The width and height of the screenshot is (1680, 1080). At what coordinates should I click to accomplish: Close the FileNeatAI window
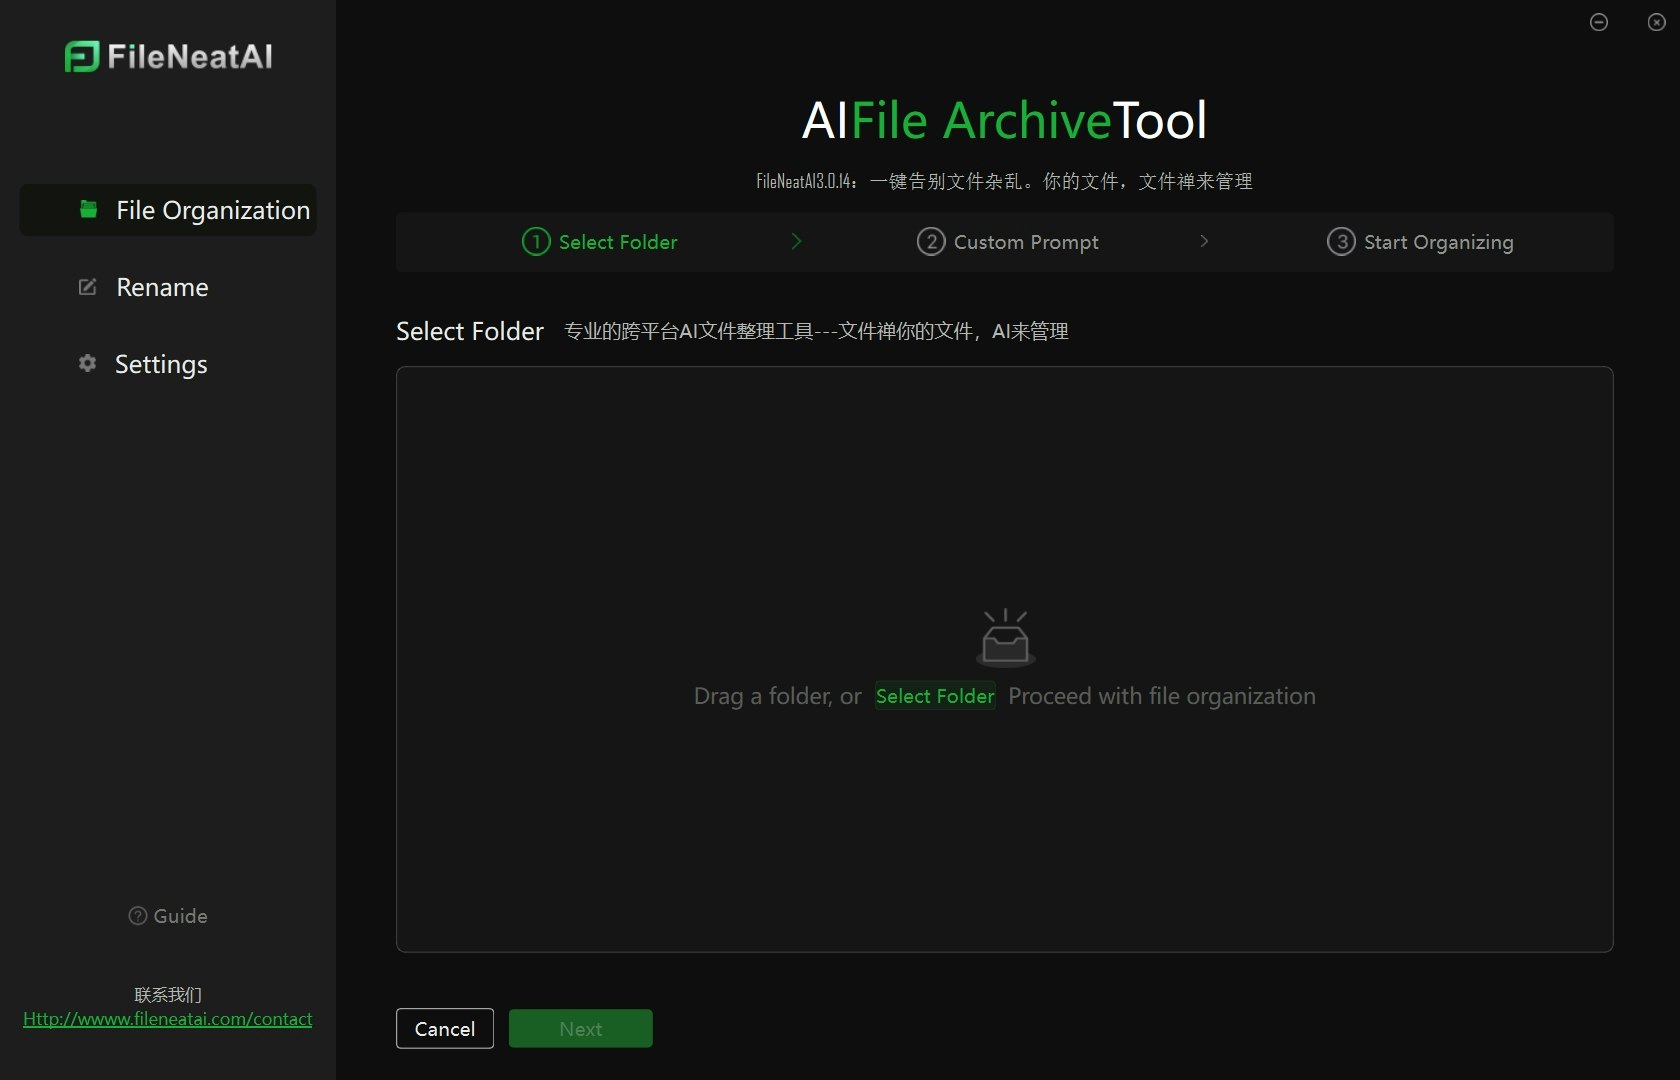point(1657,22)
